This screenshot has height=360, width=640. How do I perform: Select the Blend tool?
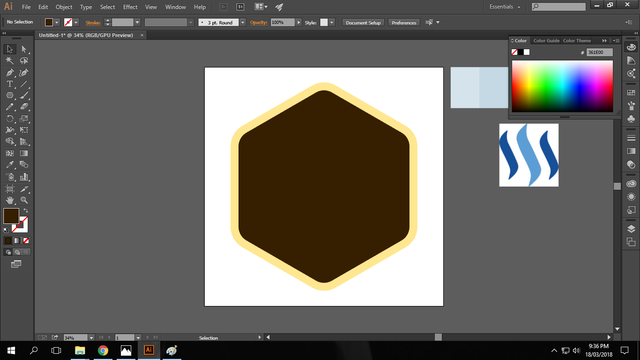(24, 165)
